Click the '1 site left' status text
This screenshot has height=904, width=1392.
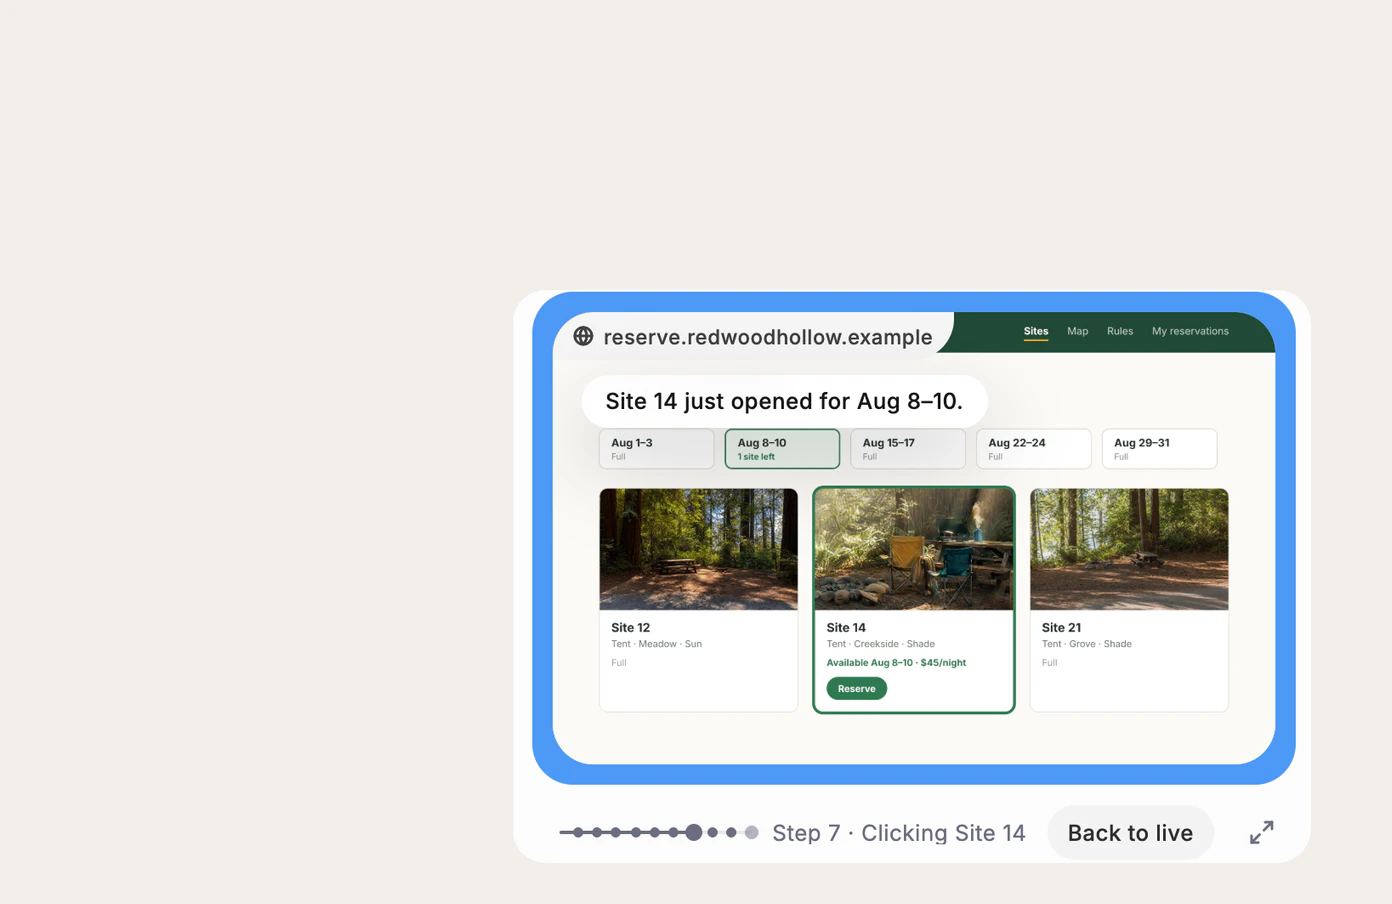(756, 457)
